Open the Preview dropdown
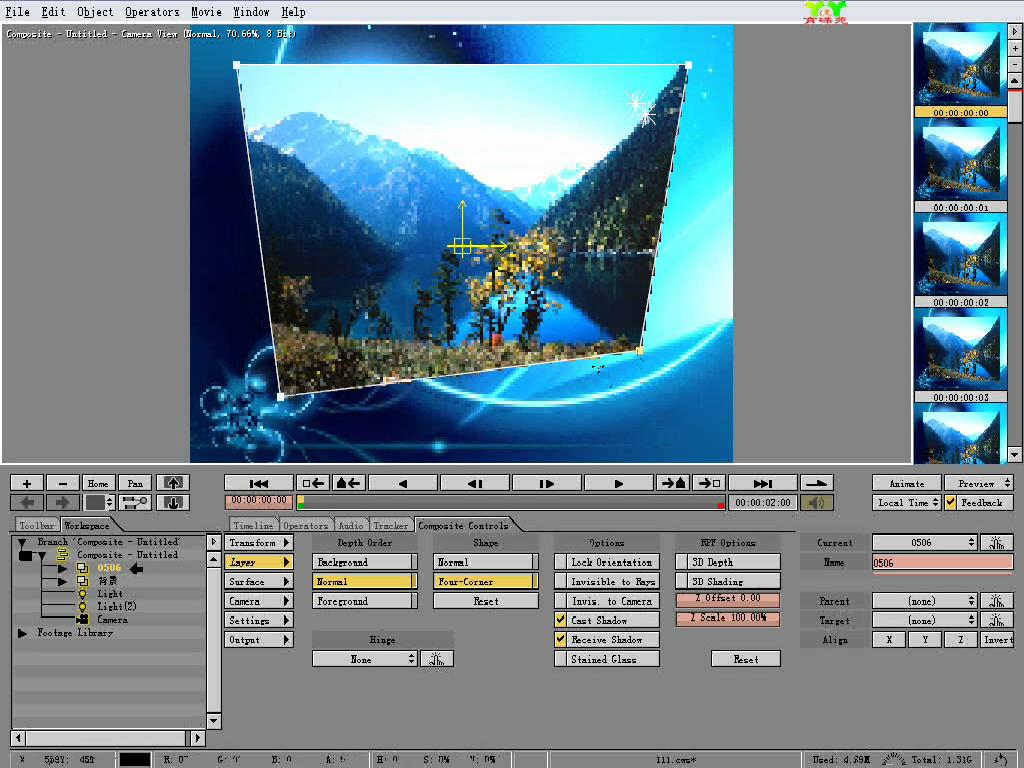Image resolution: width=1024 pixels, height=768 pixels. 978,483
